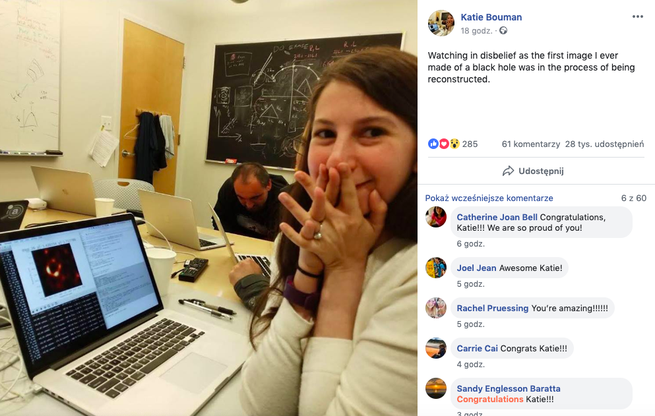Open the three-dot post options menu

(x=637, y=17)
